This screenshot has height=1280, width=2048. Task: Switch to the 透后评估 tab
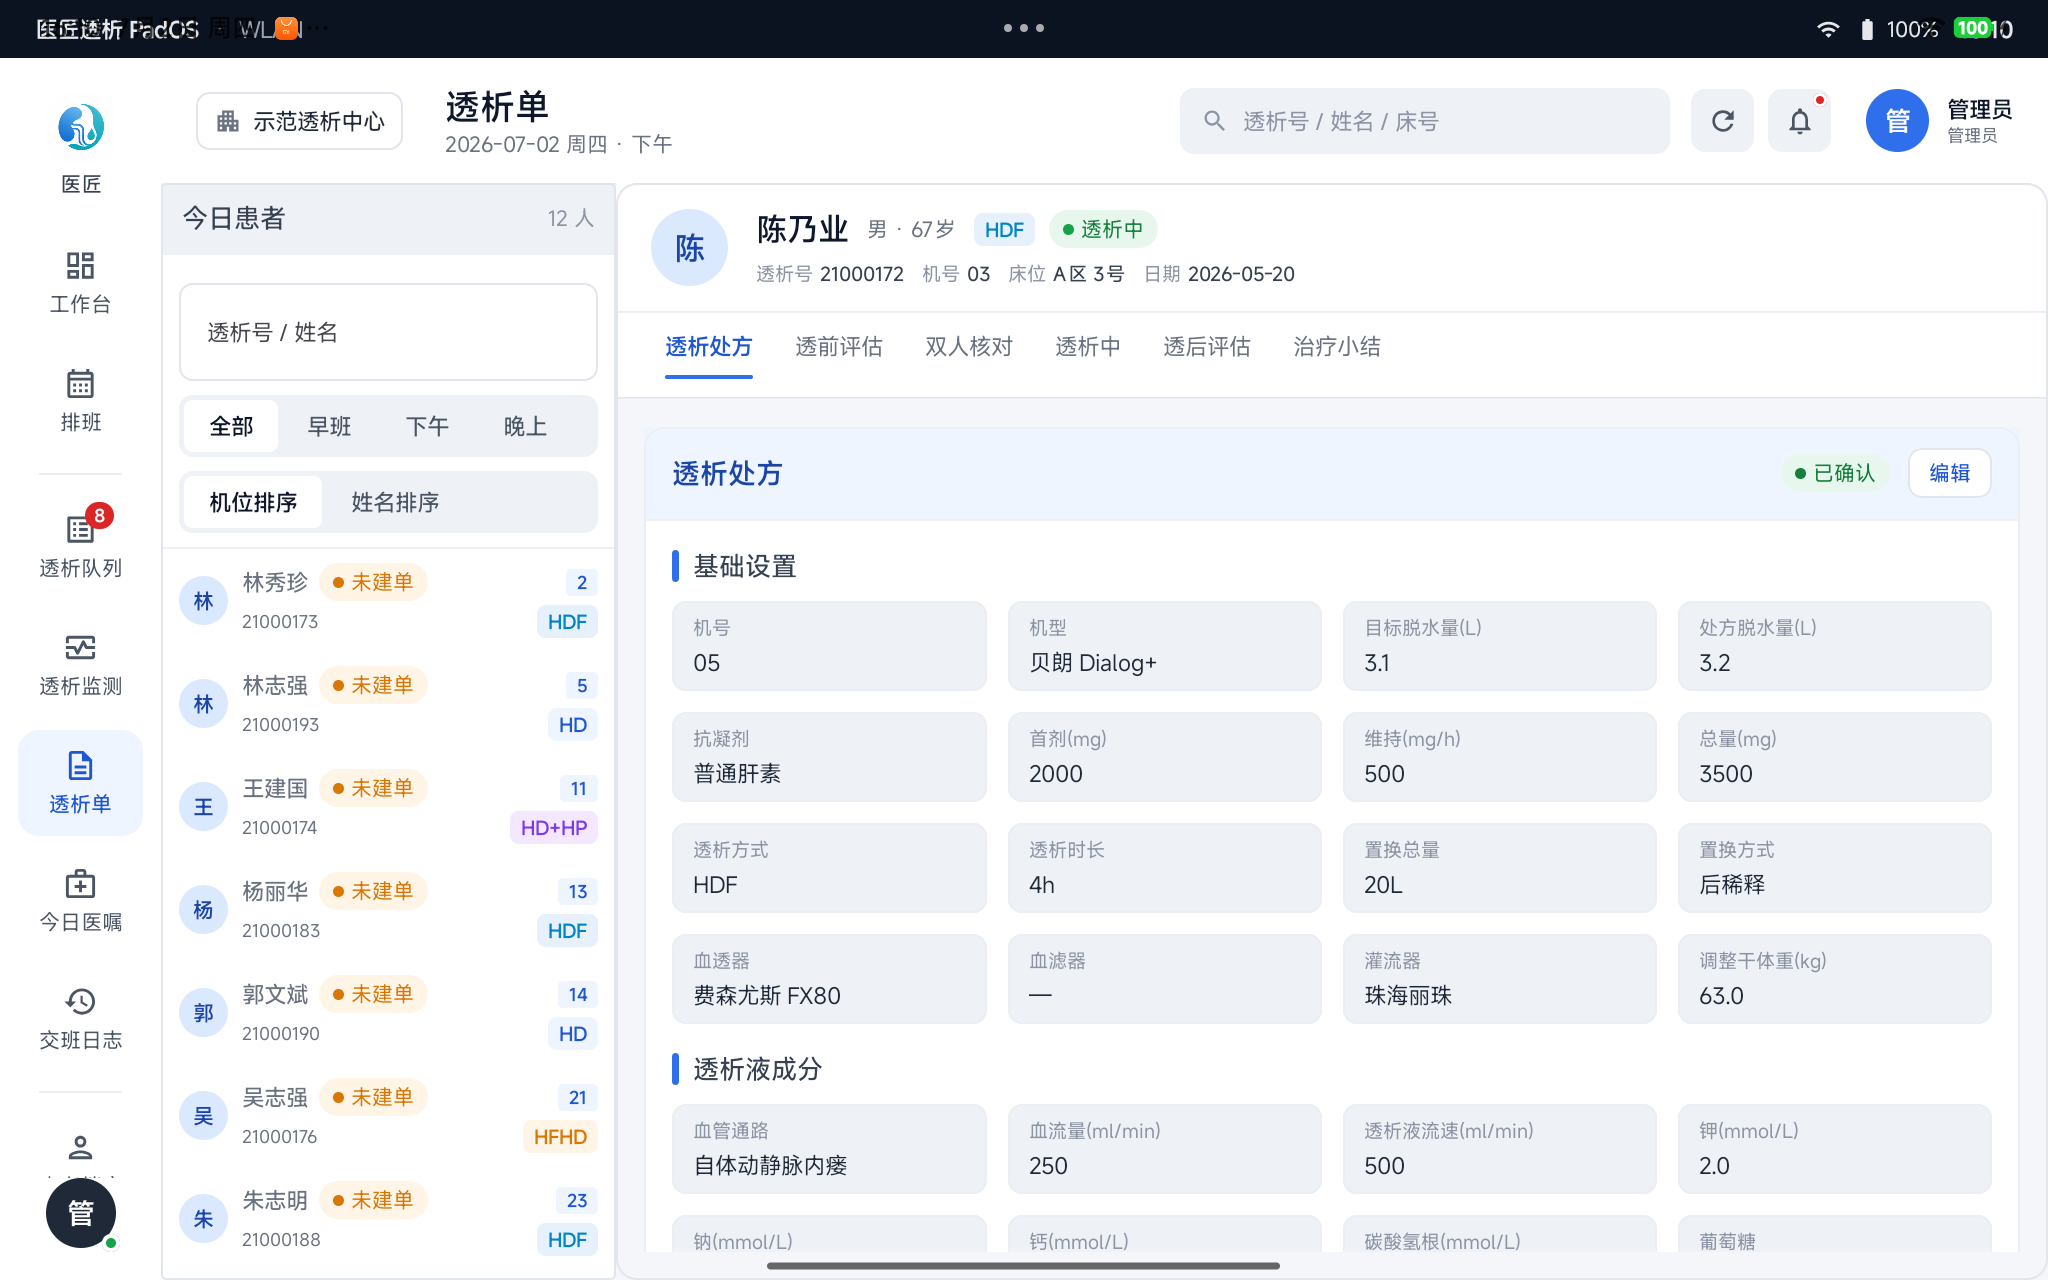[x=1206, y=347]
